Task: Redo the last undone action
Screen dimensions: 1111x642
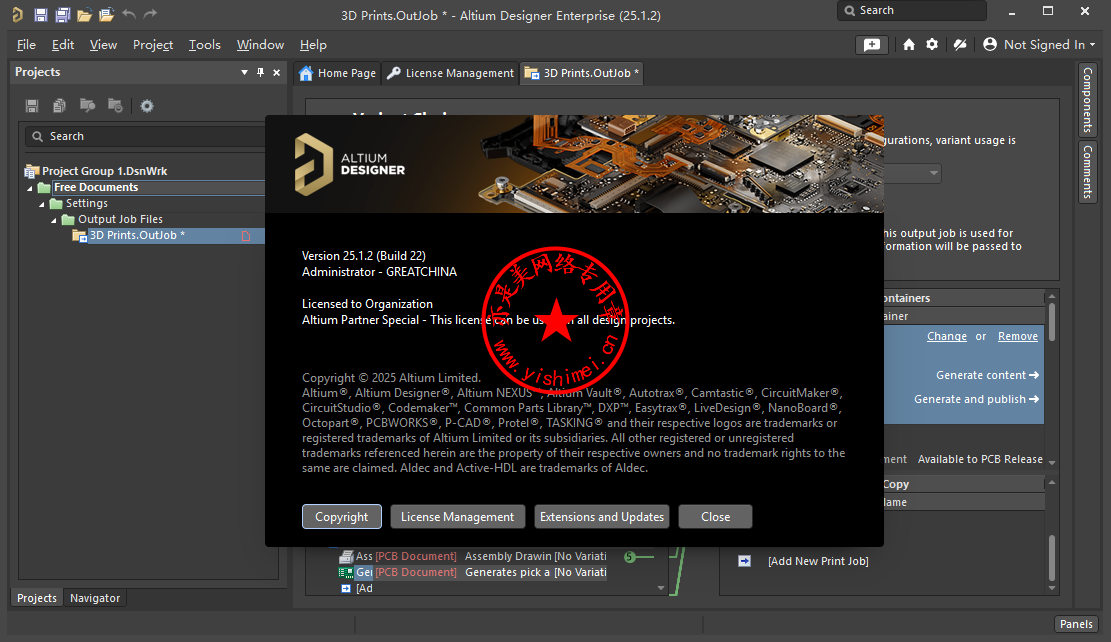Action: tap(150, 14)
